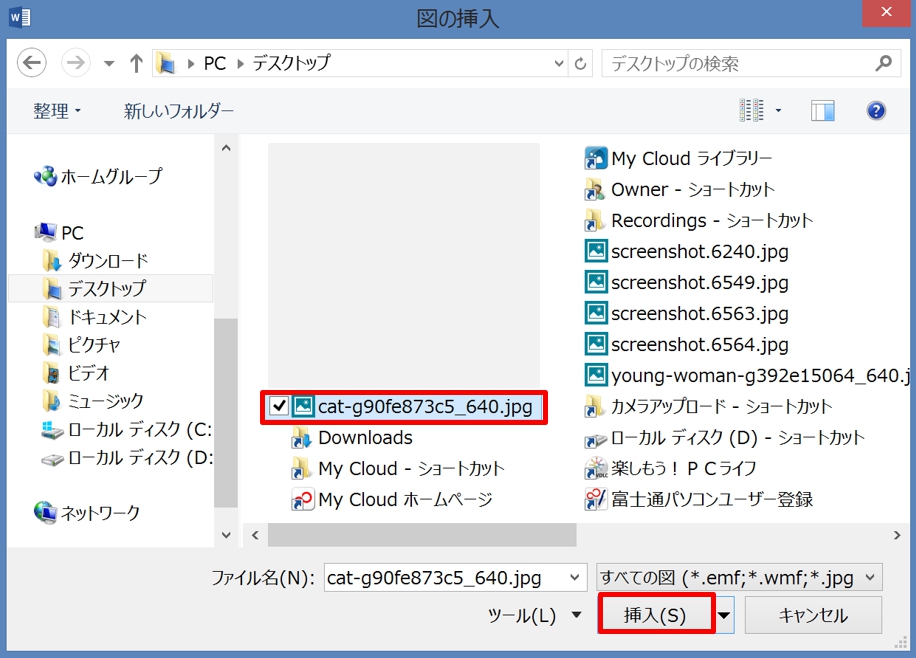Click navigation pane scroll down arrow
The height and width of the screenshot is (658, 916).
(x=226, y=535)
